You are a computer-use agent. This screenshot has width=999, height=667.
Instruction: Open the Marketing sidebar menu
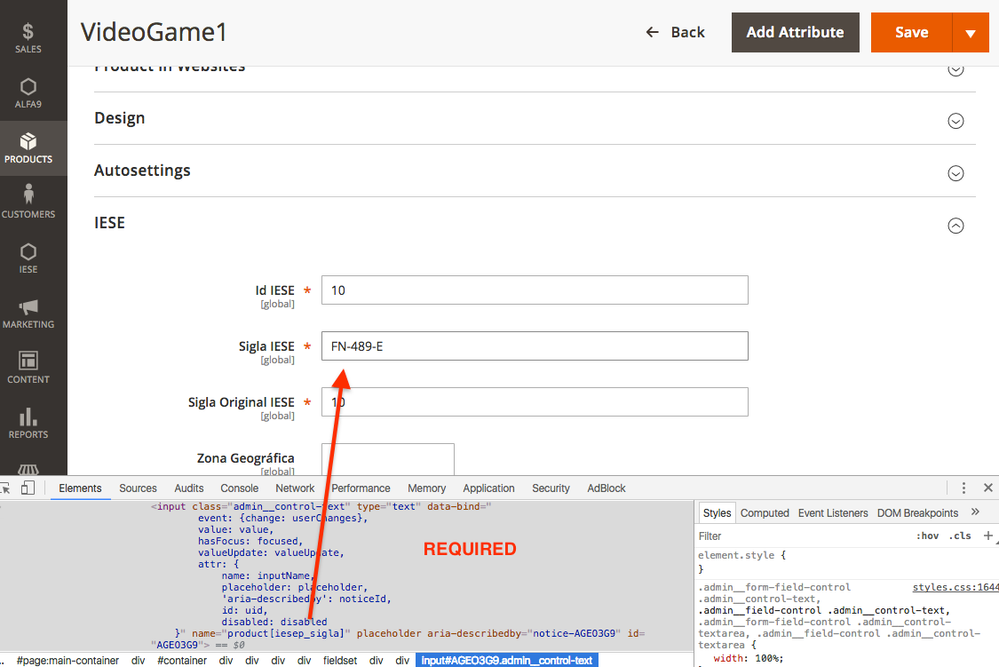(x=28, y=313)
